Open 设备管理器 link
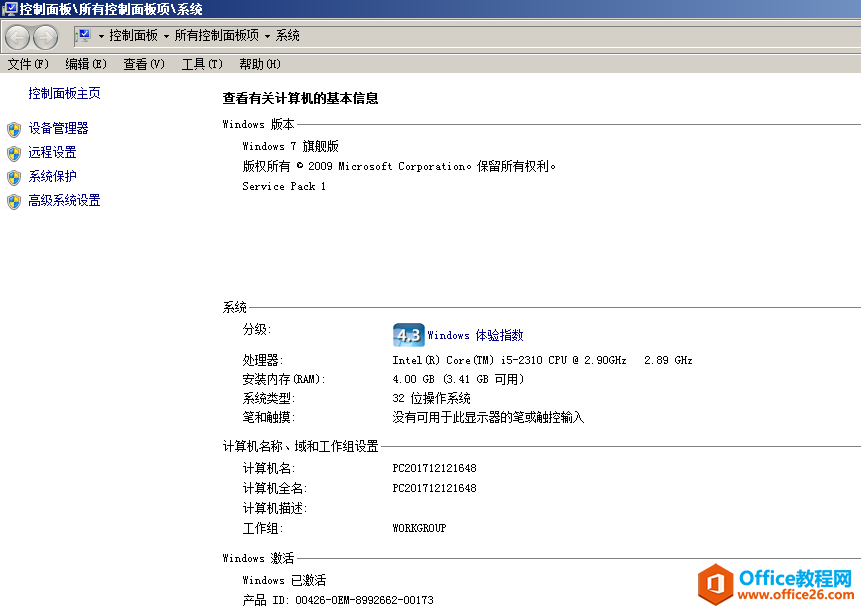 click(58, 128)
